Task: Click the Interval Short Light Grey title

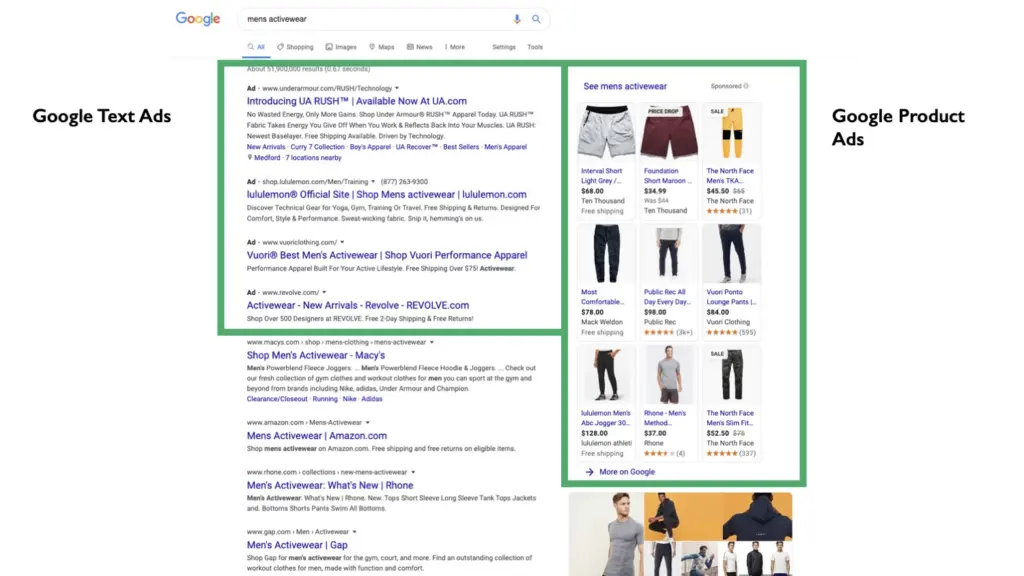Action: tap(601, 176)
